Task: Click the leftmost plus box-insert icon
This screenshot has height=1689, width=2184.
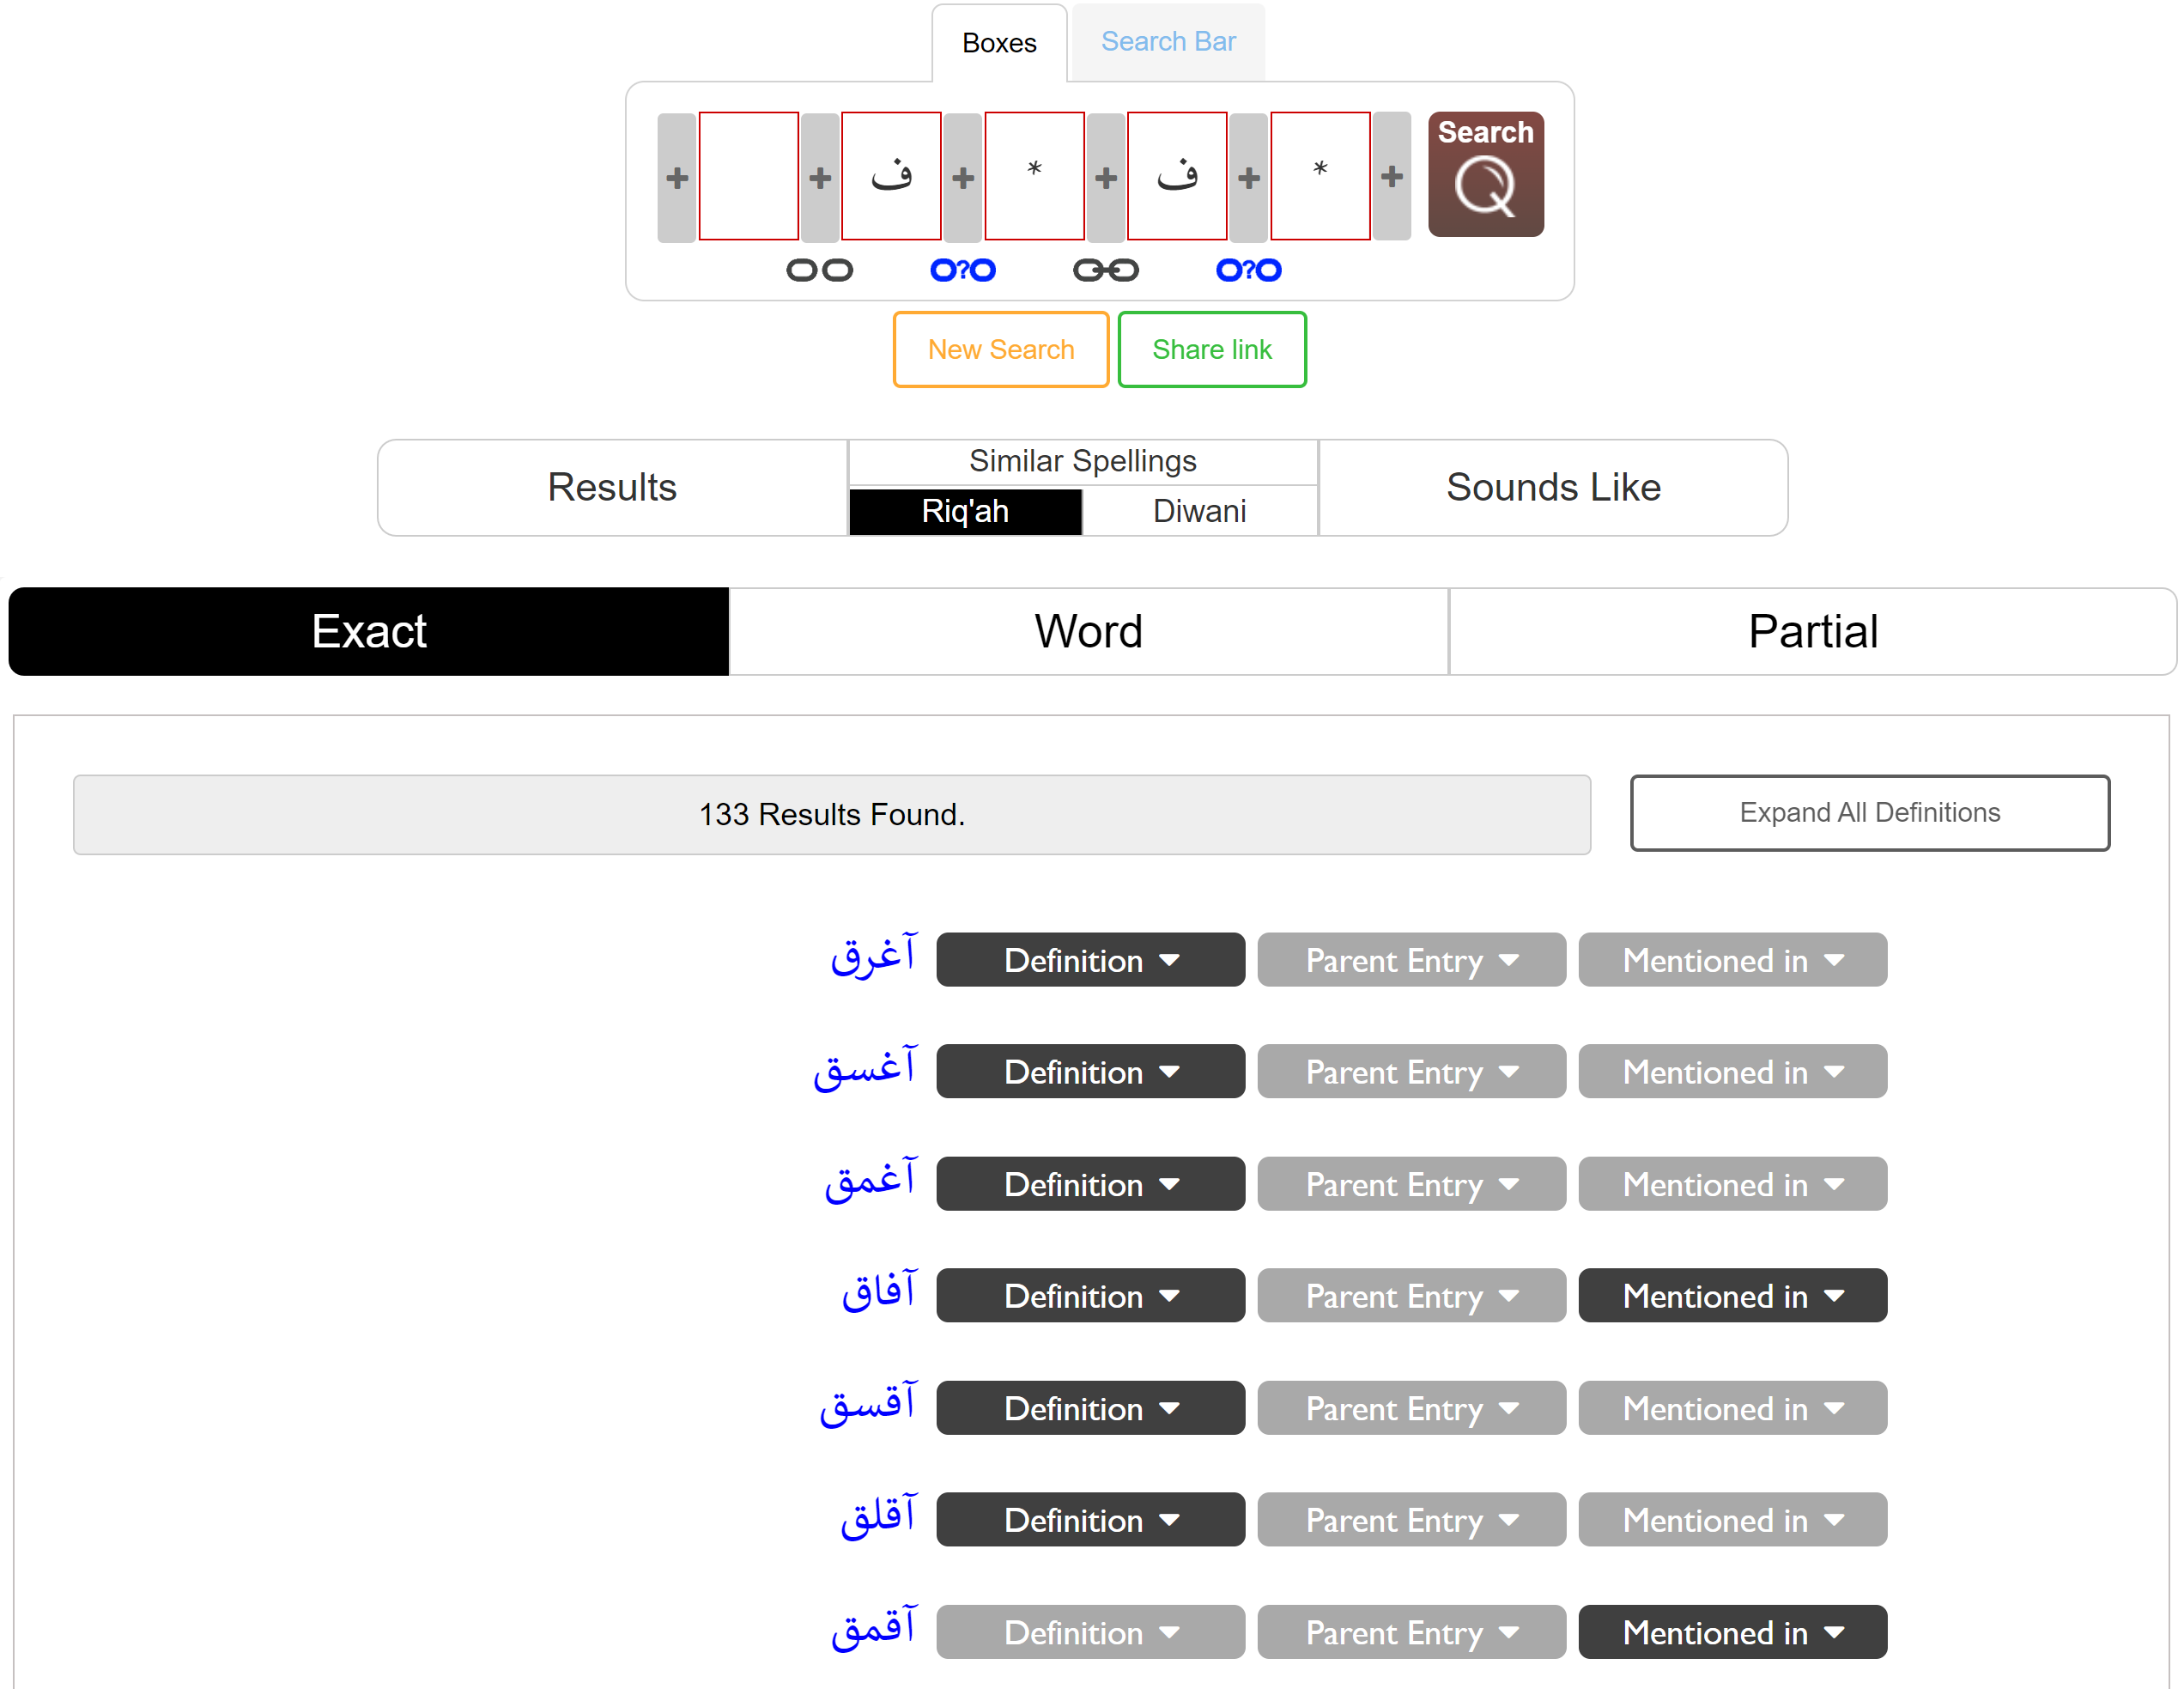Action: click(x=677, y=178)
